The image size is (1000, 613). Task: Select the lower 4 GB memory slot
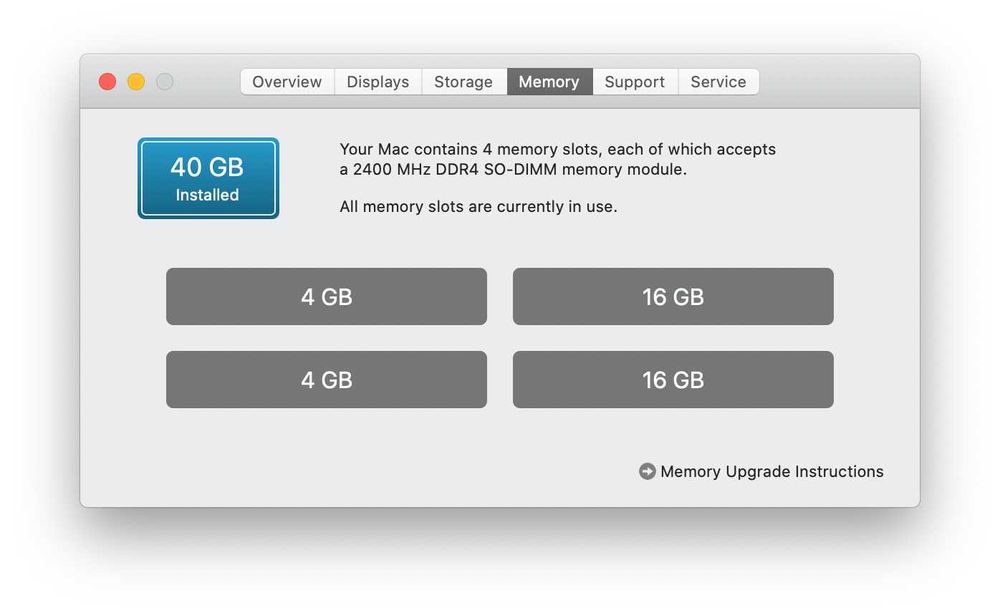326,380
